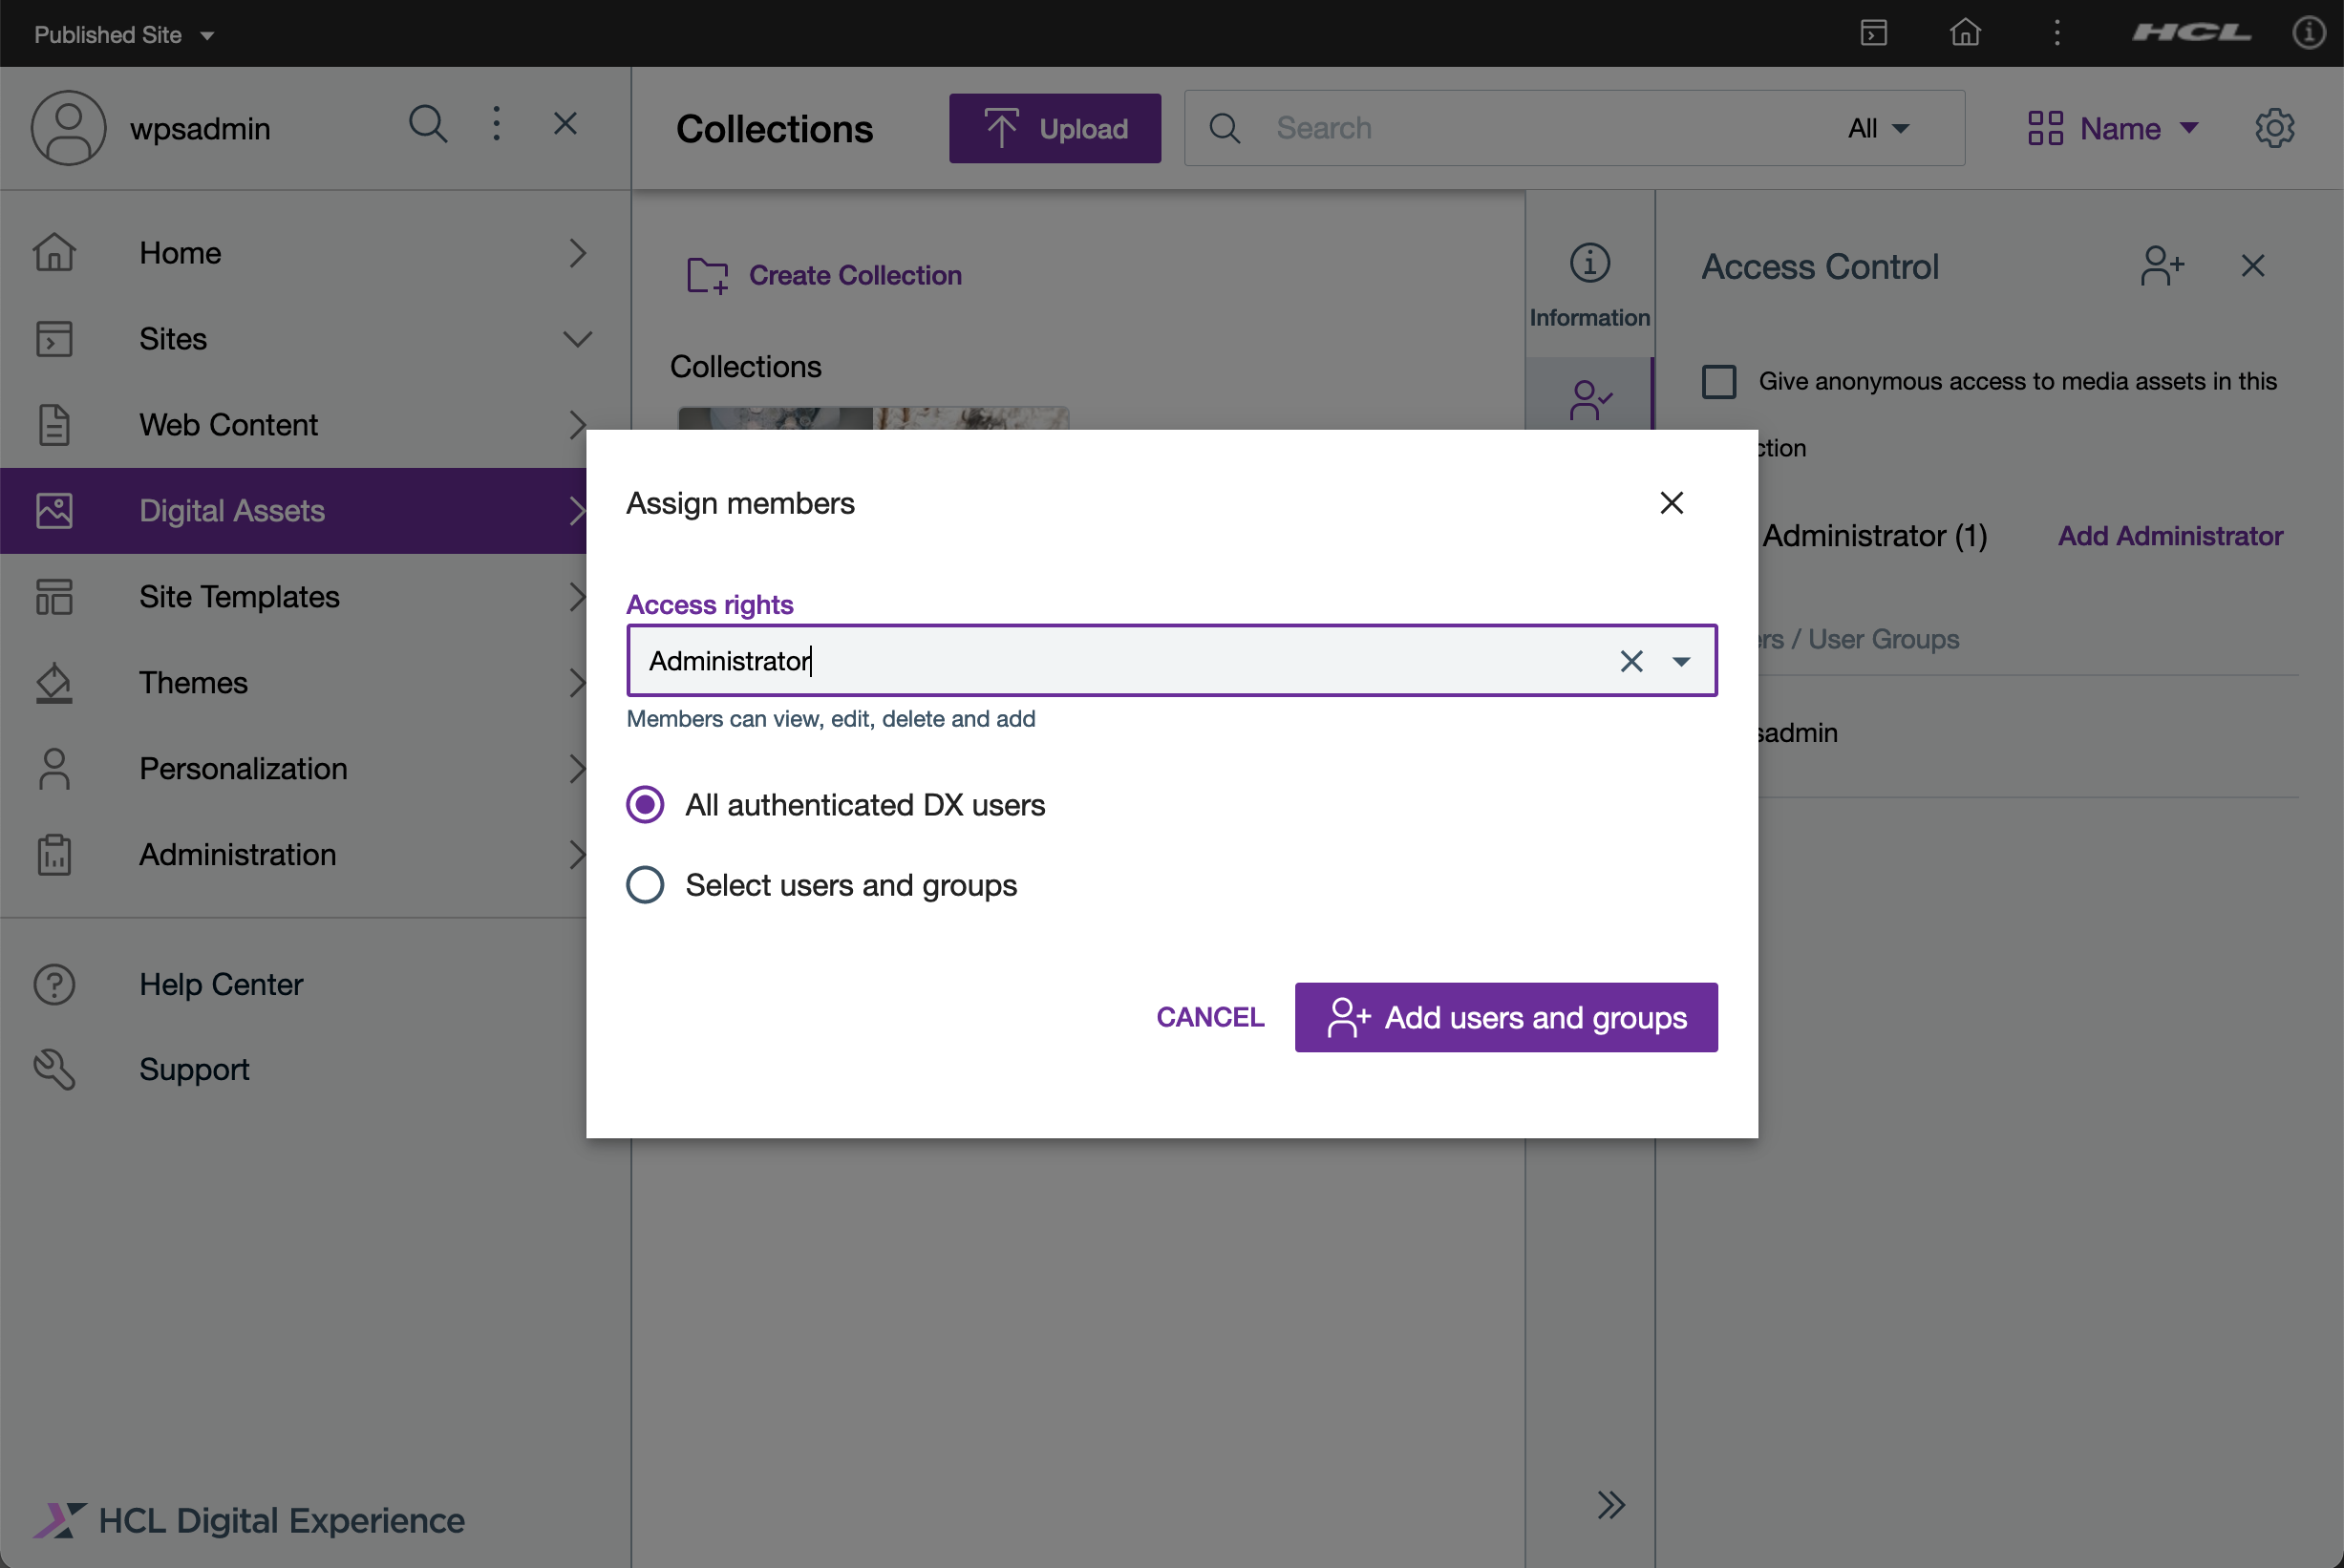The image size is (2344, 1568).
Task: Enable anonymous access to media assets checkbox
Action: coord(1719,381)
